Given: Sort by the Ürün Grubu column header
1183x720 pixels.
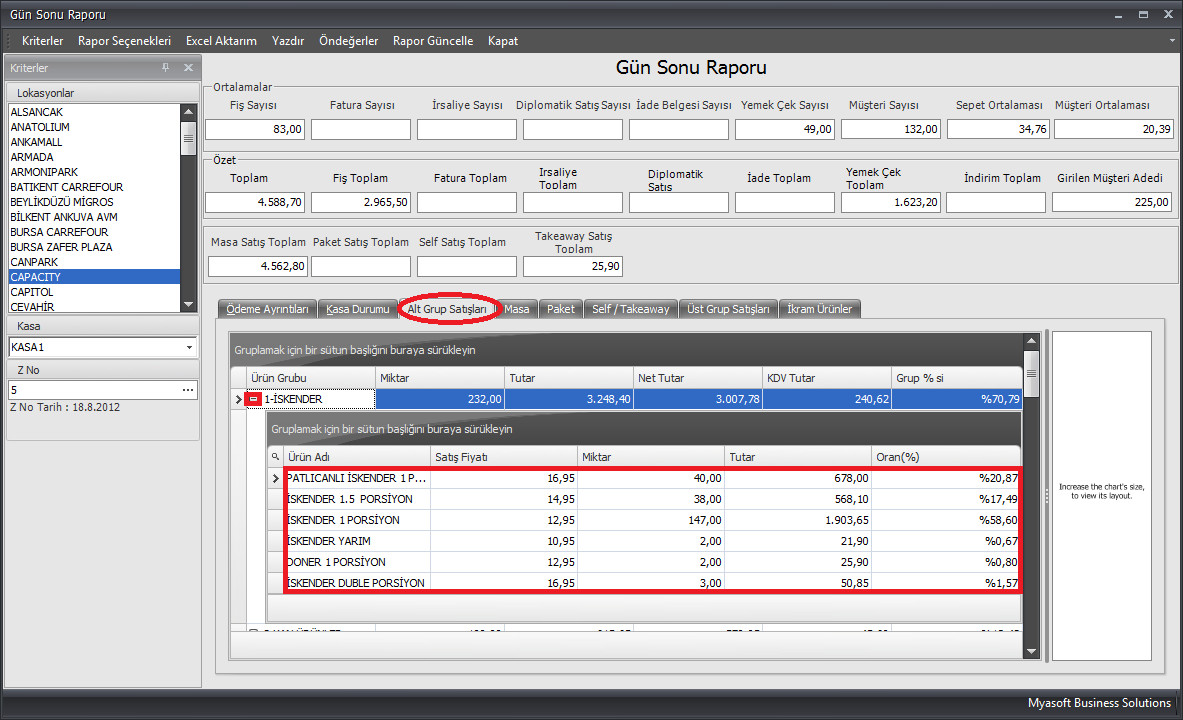Looking at the screenshot, I should [x=310, y=377].
